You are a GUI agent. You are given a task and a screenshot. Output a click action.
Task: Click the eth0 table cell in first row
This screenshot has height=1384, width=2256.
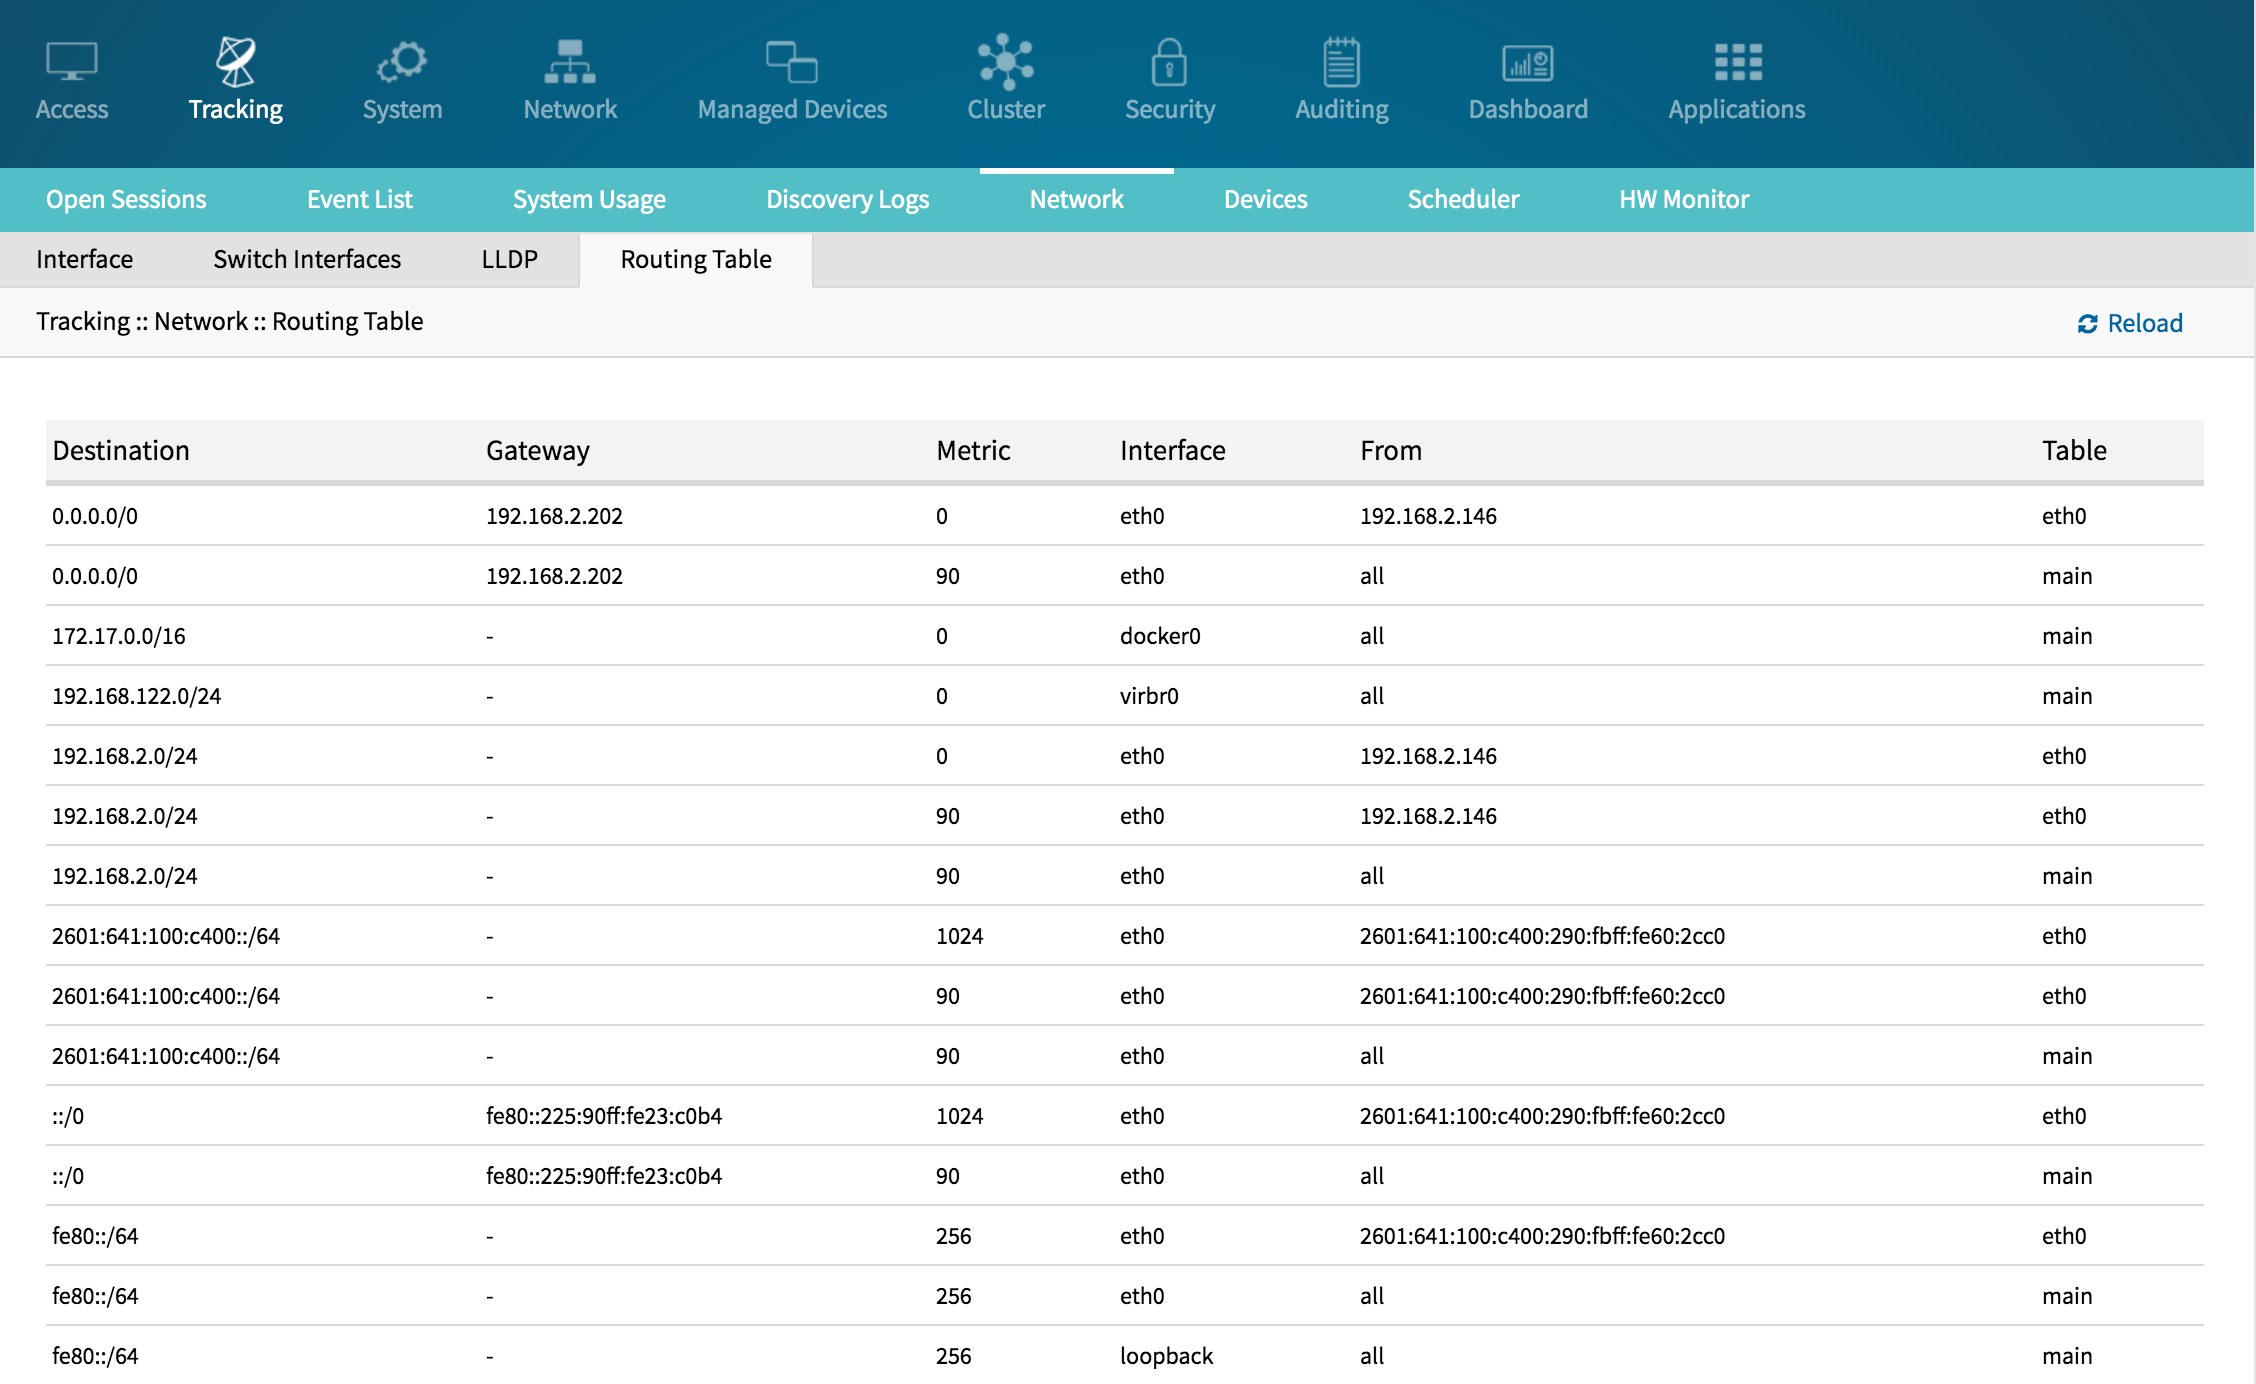[2064, 516]
